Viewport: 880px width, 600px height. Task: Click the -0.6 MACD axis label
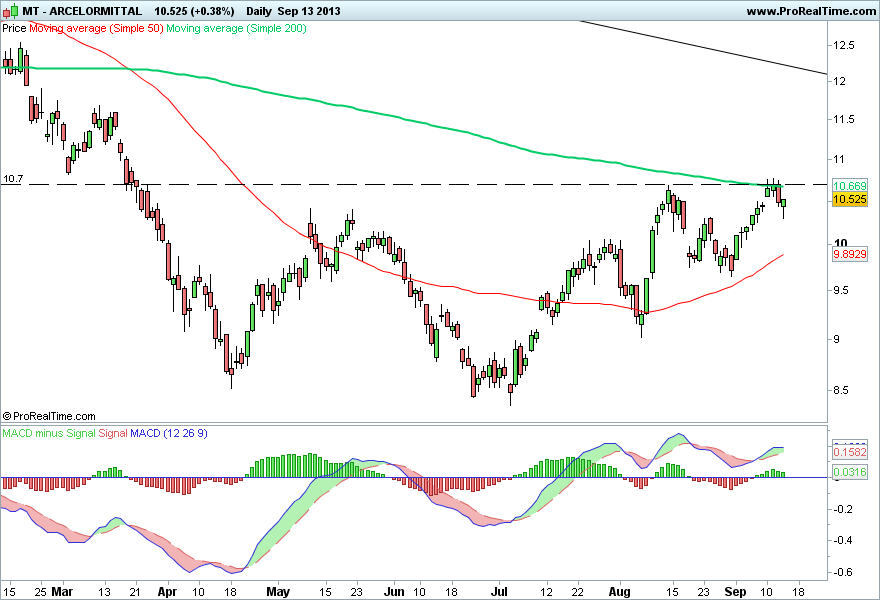pos(842,573)
